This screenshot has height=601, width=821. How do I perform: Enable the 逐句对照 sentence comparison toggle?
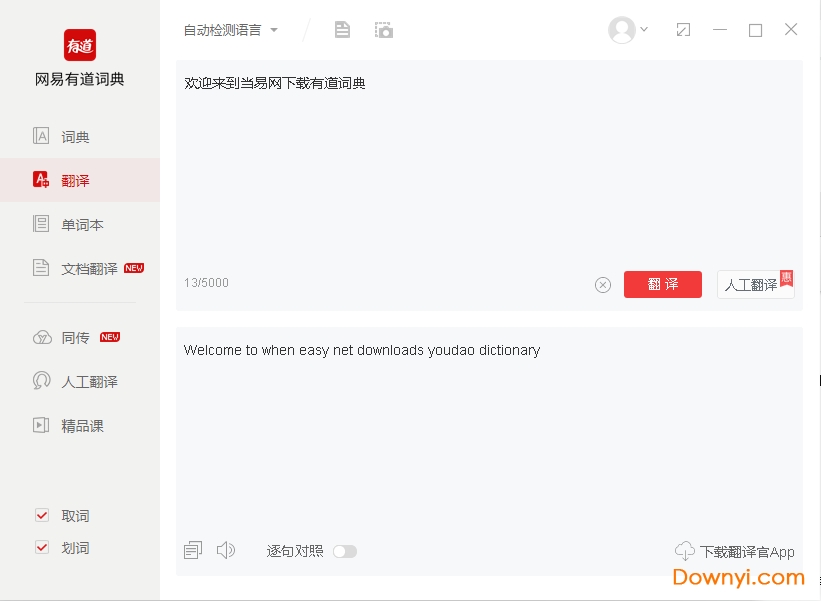pos(345,551)
